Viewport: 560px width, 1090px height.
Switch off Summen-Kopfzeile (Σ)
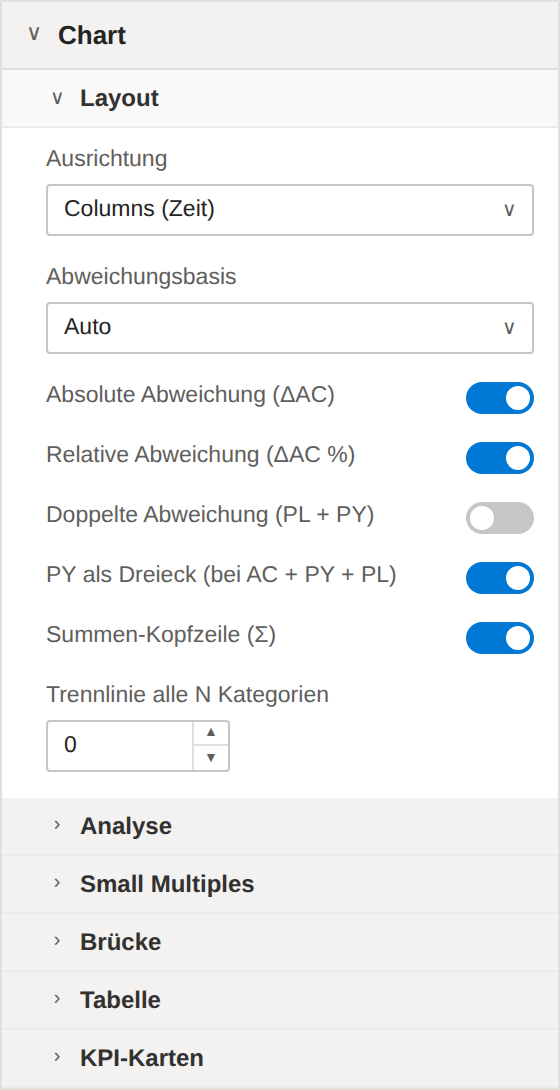click(x=500, y=638)
